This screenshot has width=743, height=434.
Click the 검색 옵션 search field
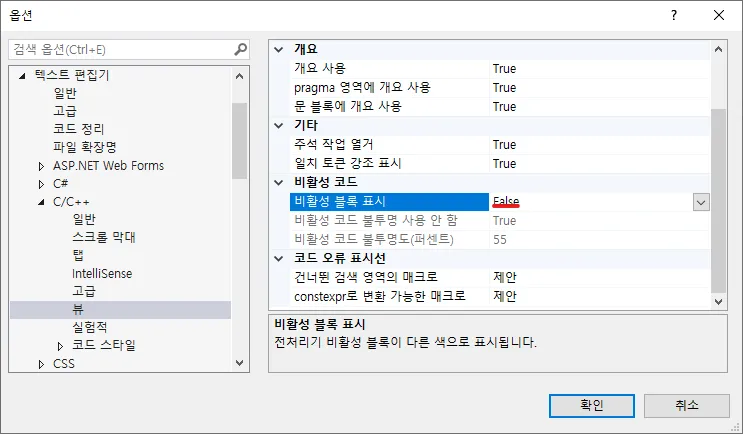pyautogui.click(x=120, y=49)
